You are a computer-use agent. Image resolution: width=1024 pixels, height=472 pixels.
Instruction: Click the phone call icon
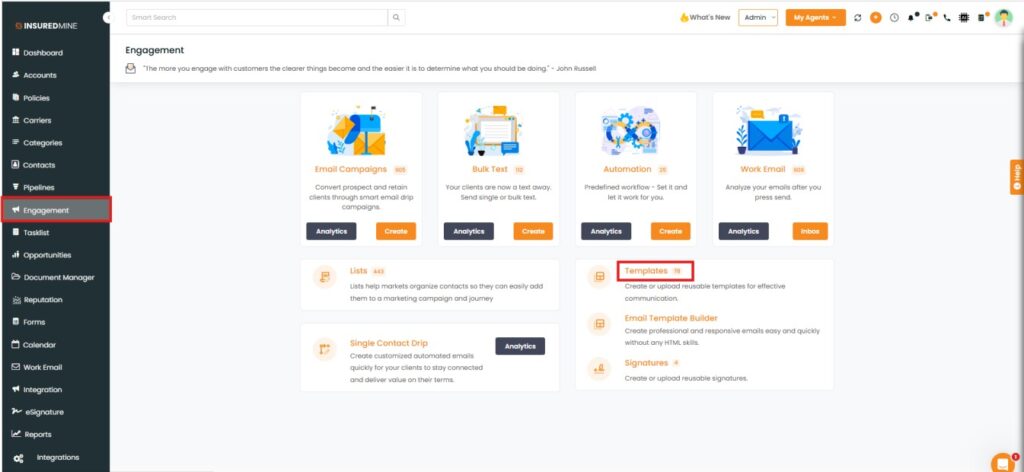947,18
